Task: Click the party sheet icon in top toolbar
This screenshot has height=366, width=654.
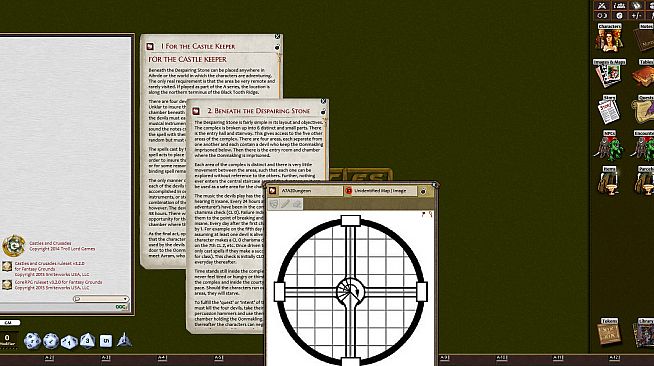Action: coord(619,5)
